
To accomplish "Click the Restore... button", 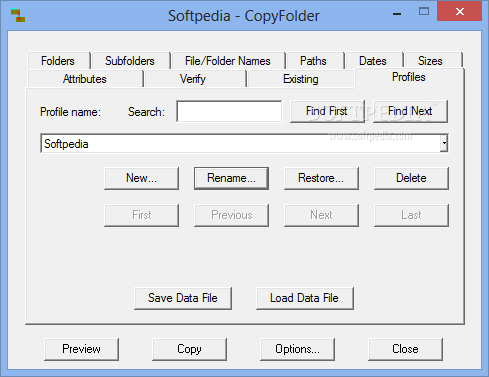I will 321,178.
